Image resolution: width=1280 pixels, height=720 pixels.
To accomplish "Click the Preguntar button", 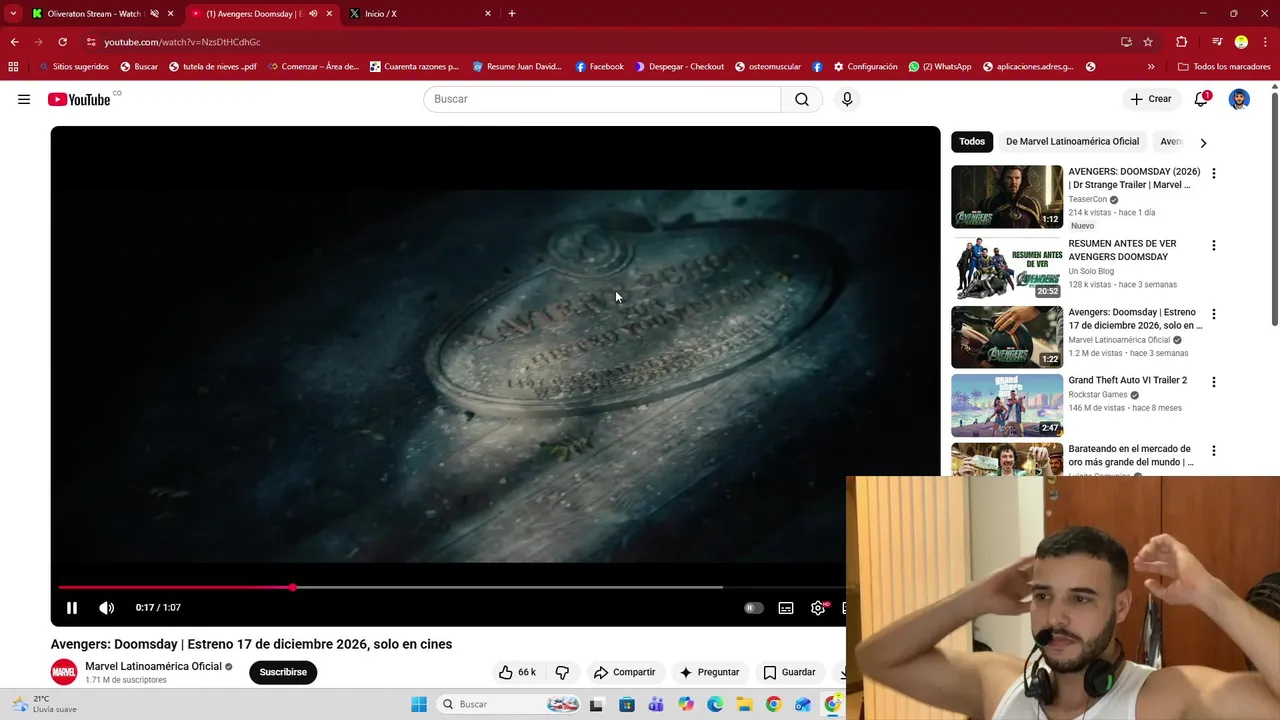I will coord(709,672).
